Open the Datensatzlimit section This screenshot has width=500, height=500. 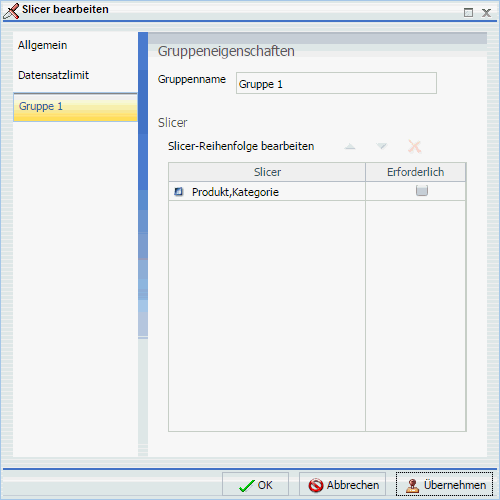(x=75, y=75)
